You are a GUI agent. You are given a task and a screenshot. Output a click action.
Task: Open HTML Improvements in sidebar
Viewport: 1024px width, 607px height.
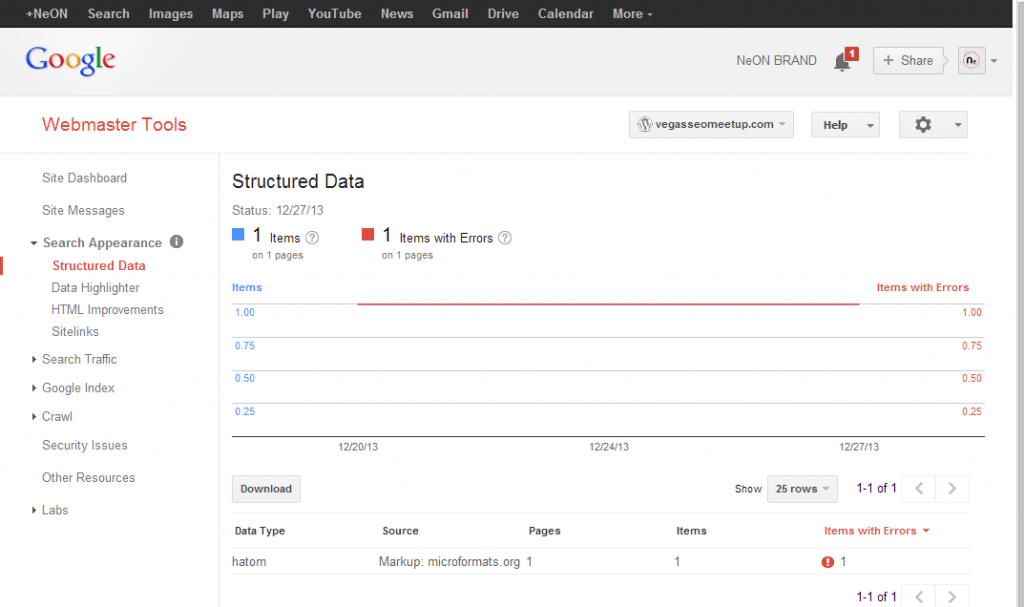(x=107, y=310)
